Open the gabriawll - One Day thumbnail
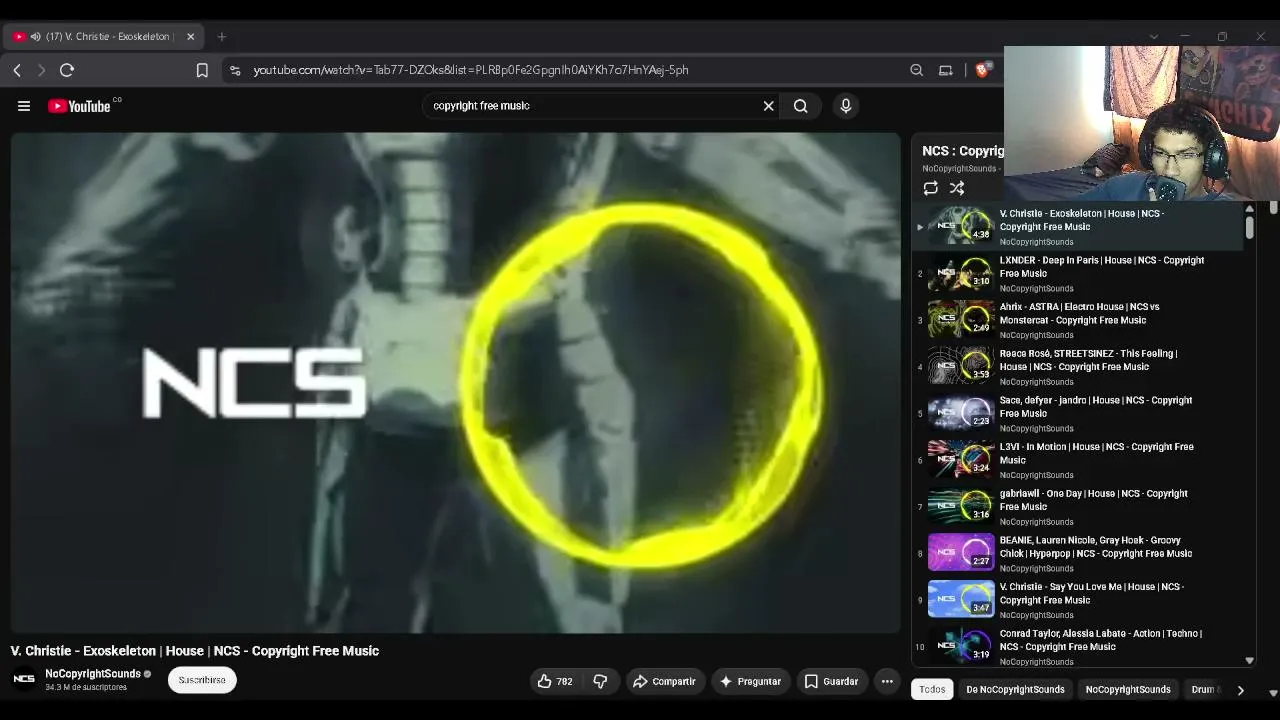 [x=961, y=506]
